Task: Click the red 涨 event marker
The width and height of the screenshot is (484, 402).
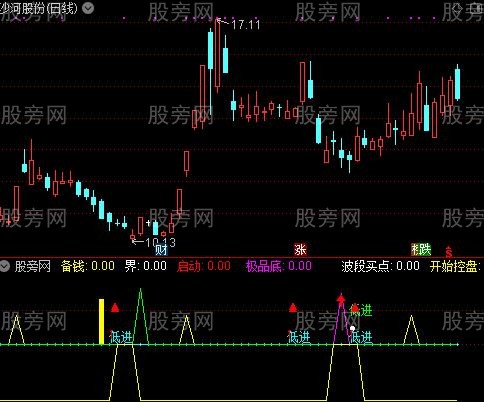Action: click(300, 249)
